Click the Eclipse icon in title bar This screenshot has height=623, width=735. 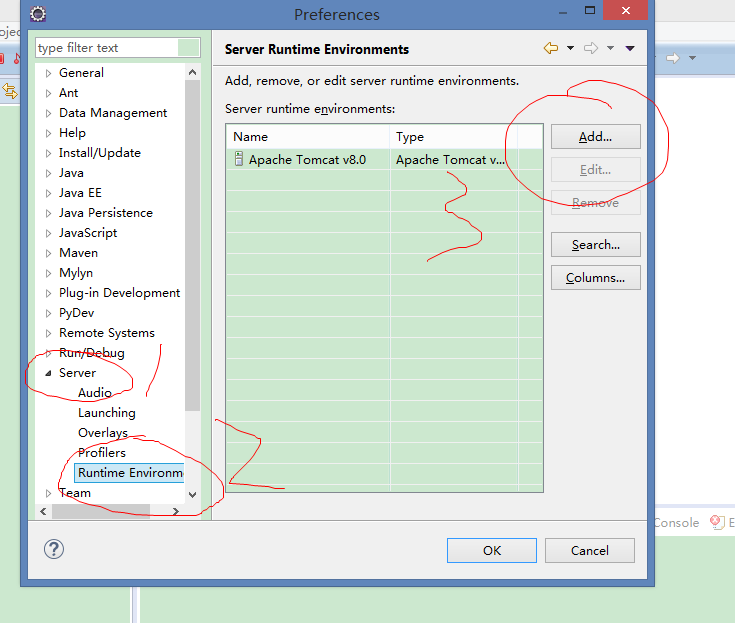coord(37,14)
